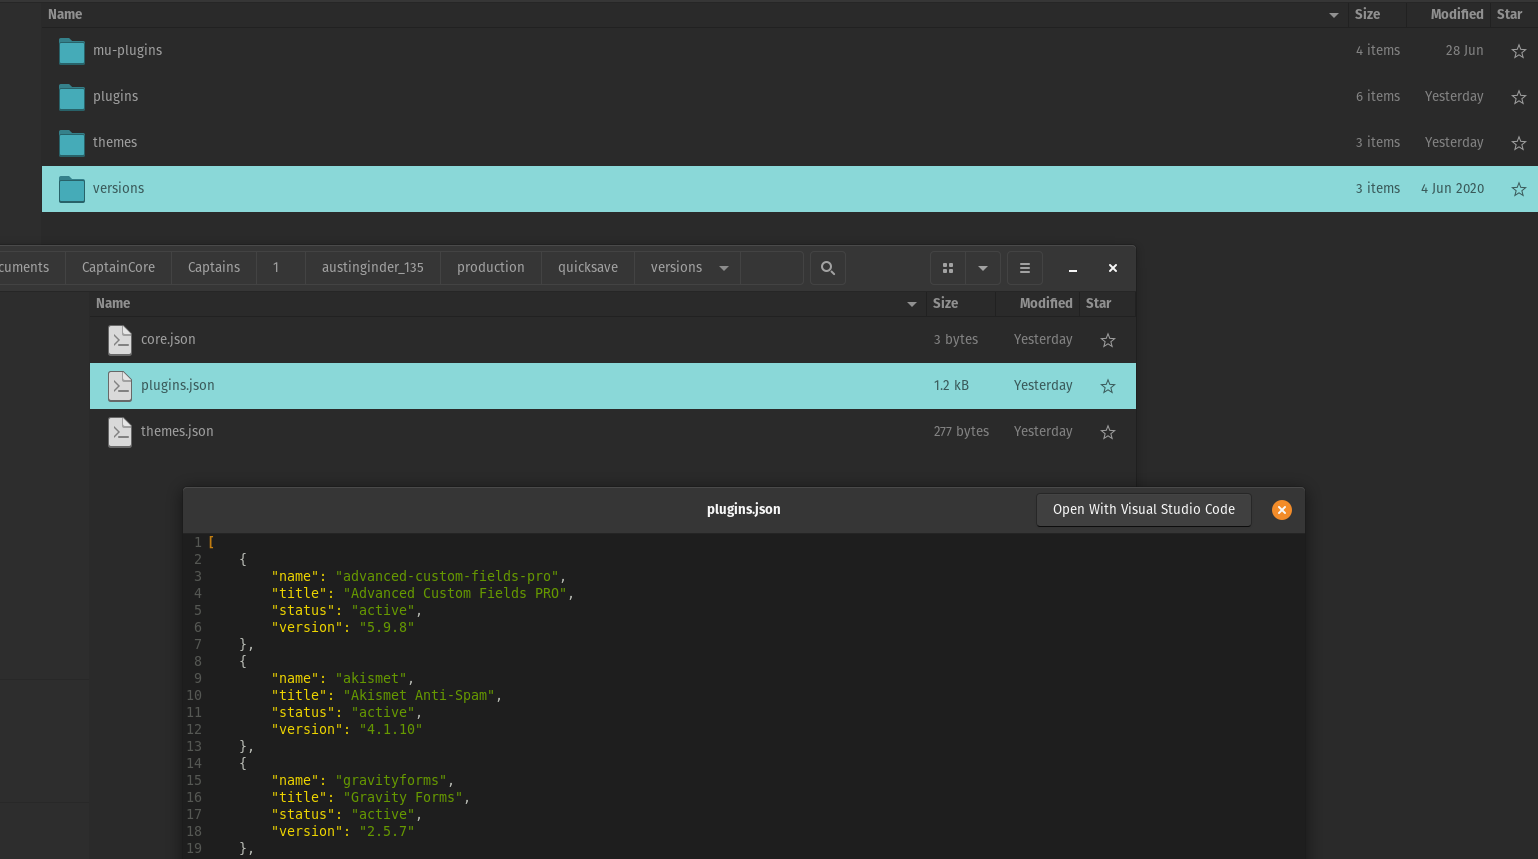Go to the production breadcrumb
Viewport: 1538px width, 859px height.
point(490,267)
